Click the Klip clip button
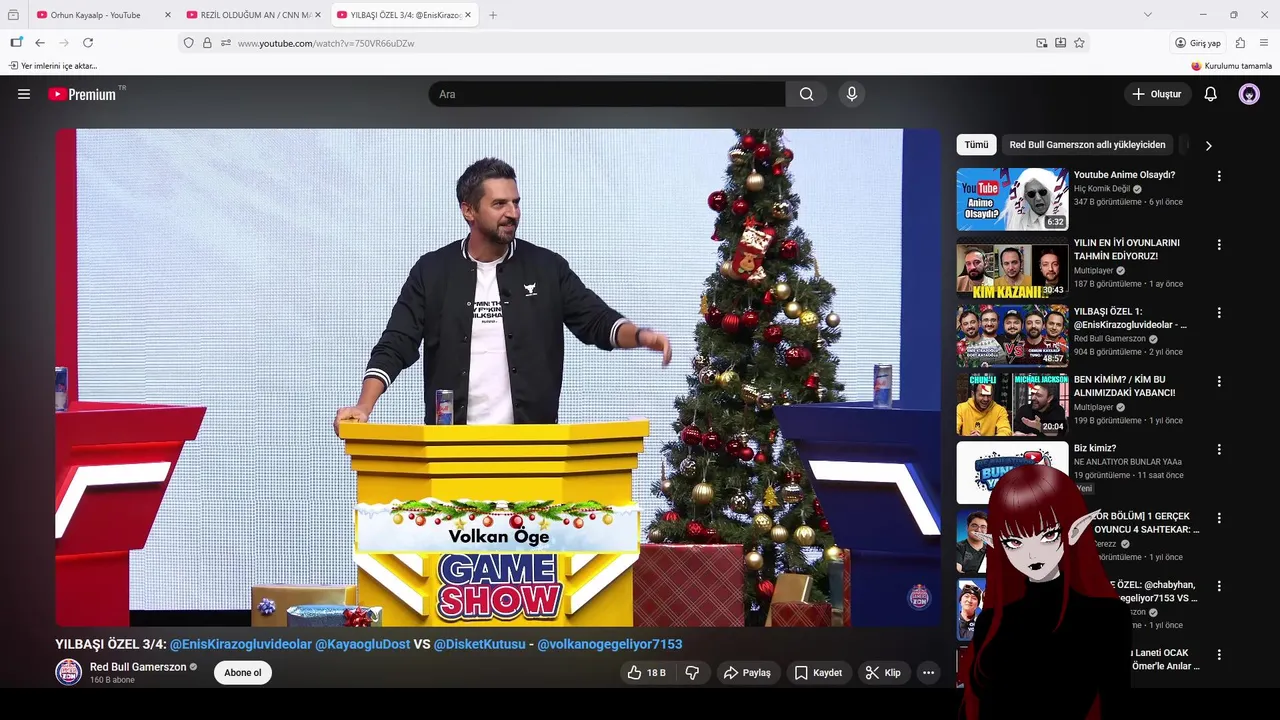The image size is (1280, 720). pyautogui.click(x=883, y=673)
